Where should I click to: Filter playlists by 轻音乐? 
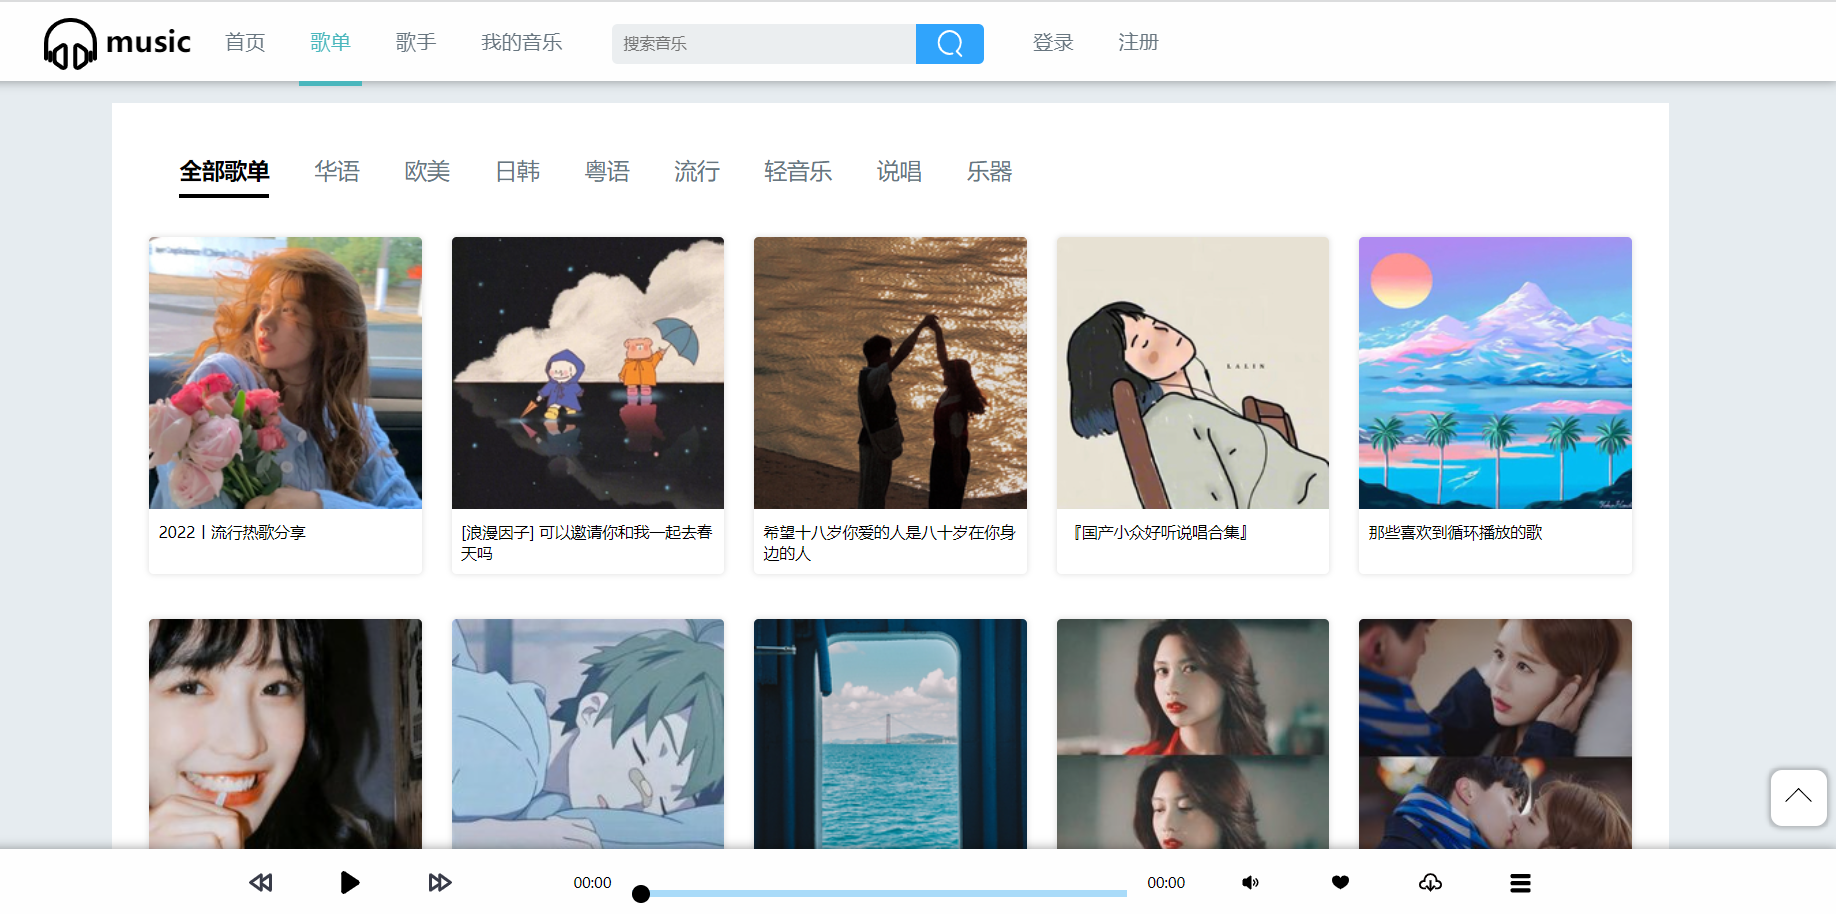pyautogui.click(x=797, y=171)
